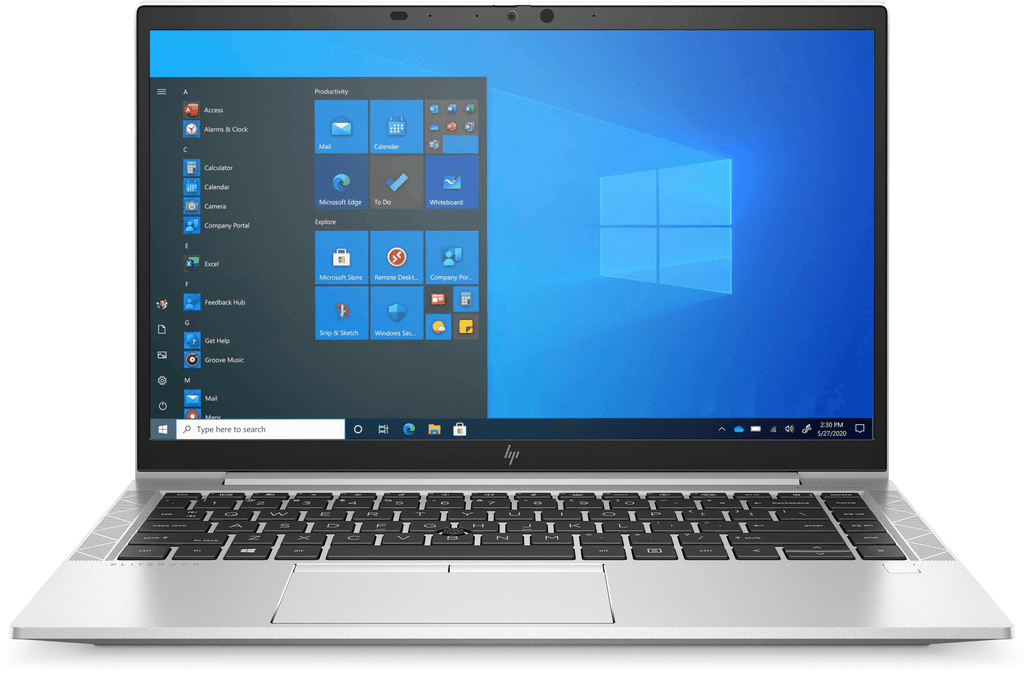
Task: Open the Company Portal tile under Explore
Action: [452, 257]
